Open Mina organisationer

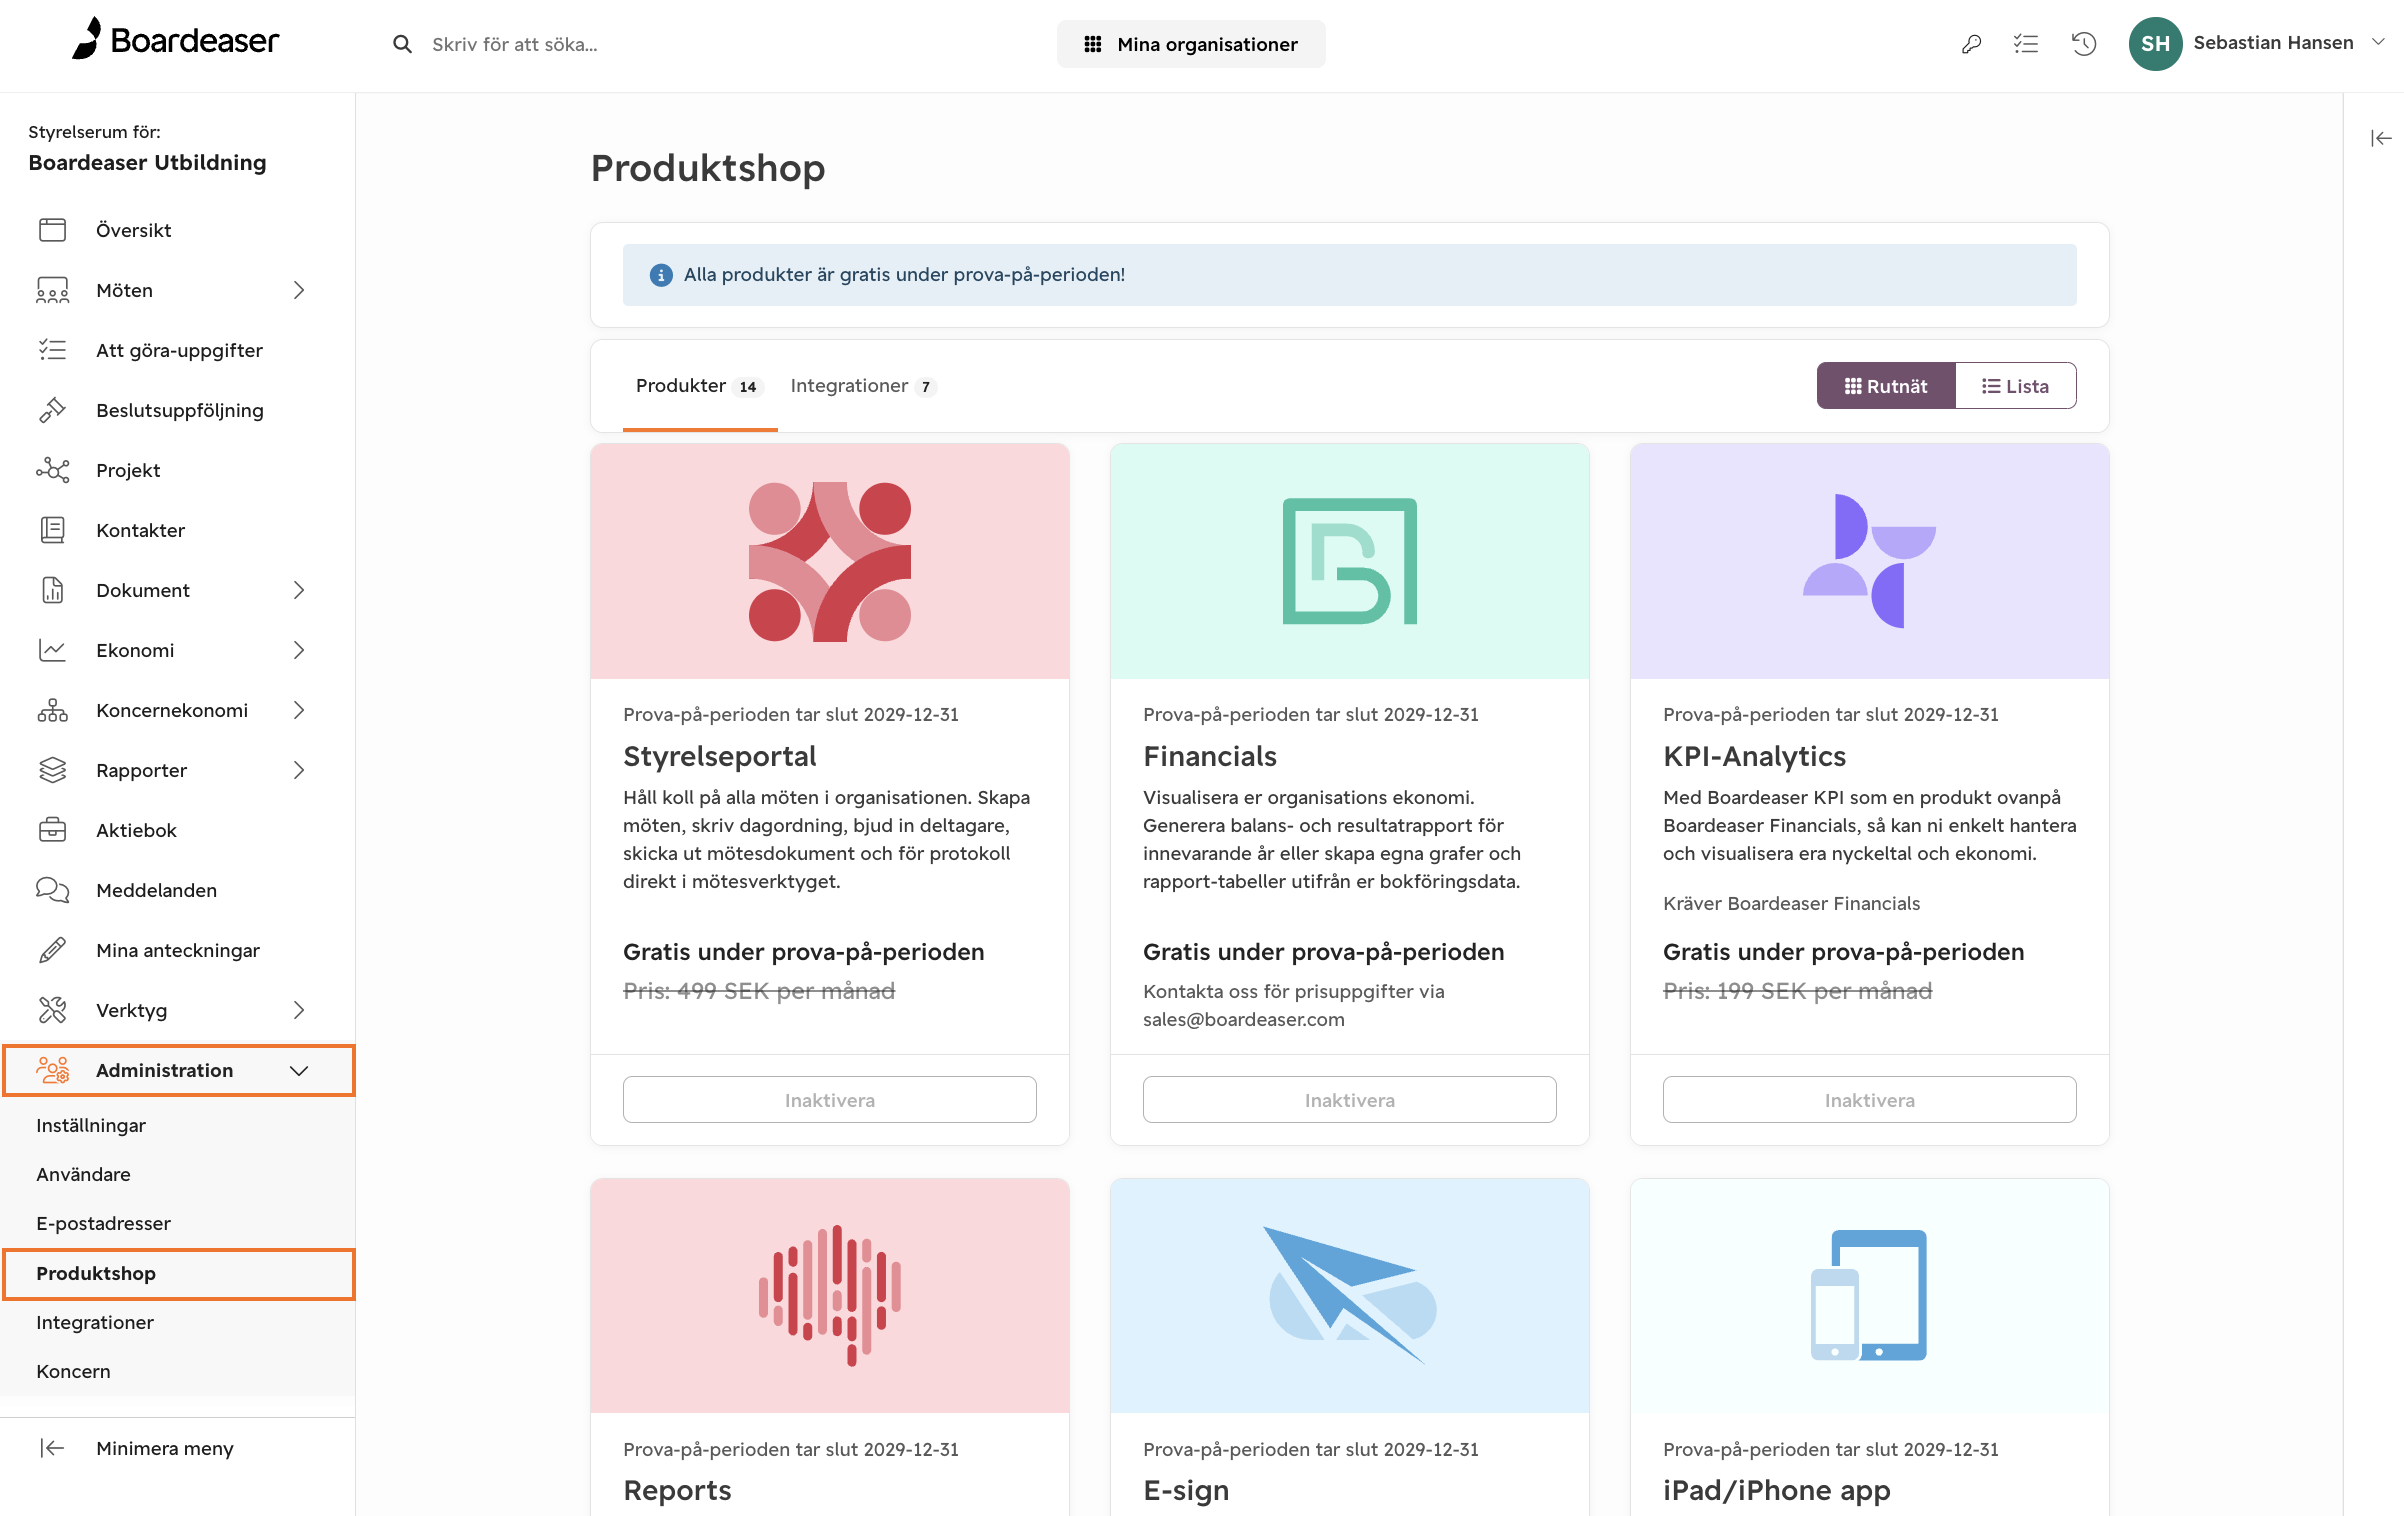click(x=1191, y=44)
